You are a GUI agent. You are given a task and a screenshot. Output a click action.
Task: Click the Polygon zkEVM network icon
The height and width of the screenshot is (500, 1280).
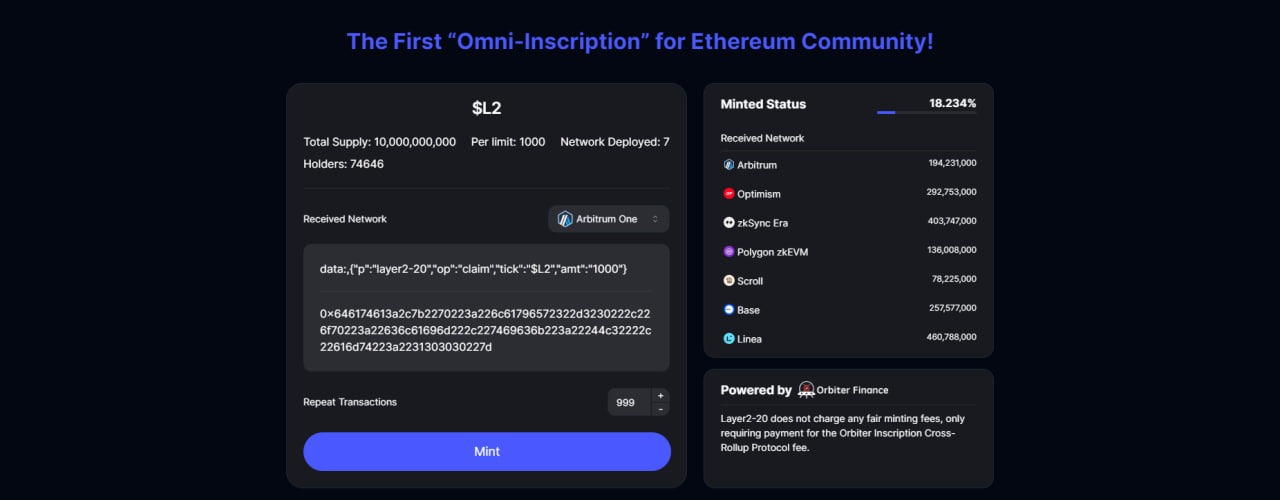click(x=728, y=252)
